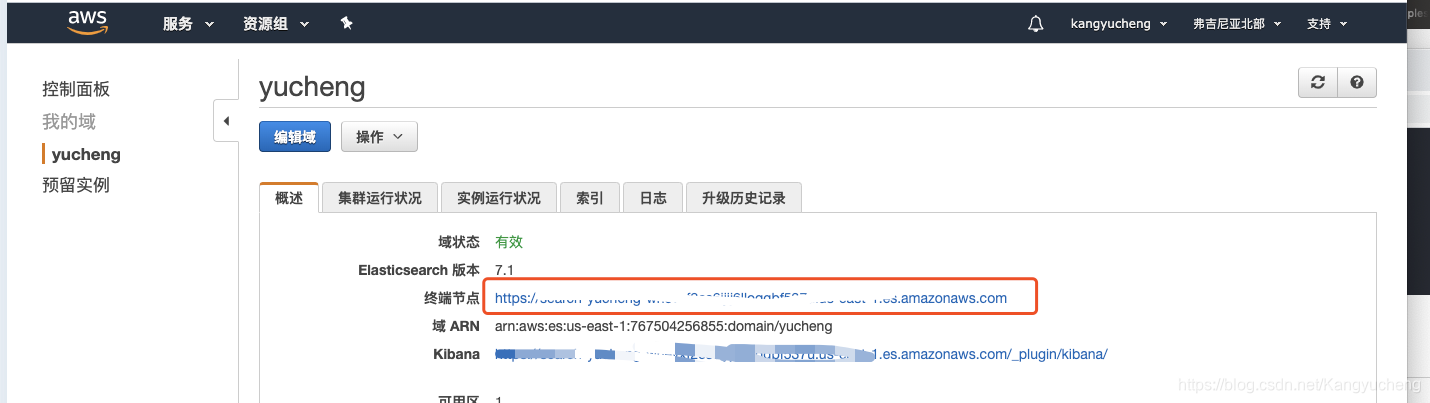Open the 操作 actions dropdown

point(379,137)
